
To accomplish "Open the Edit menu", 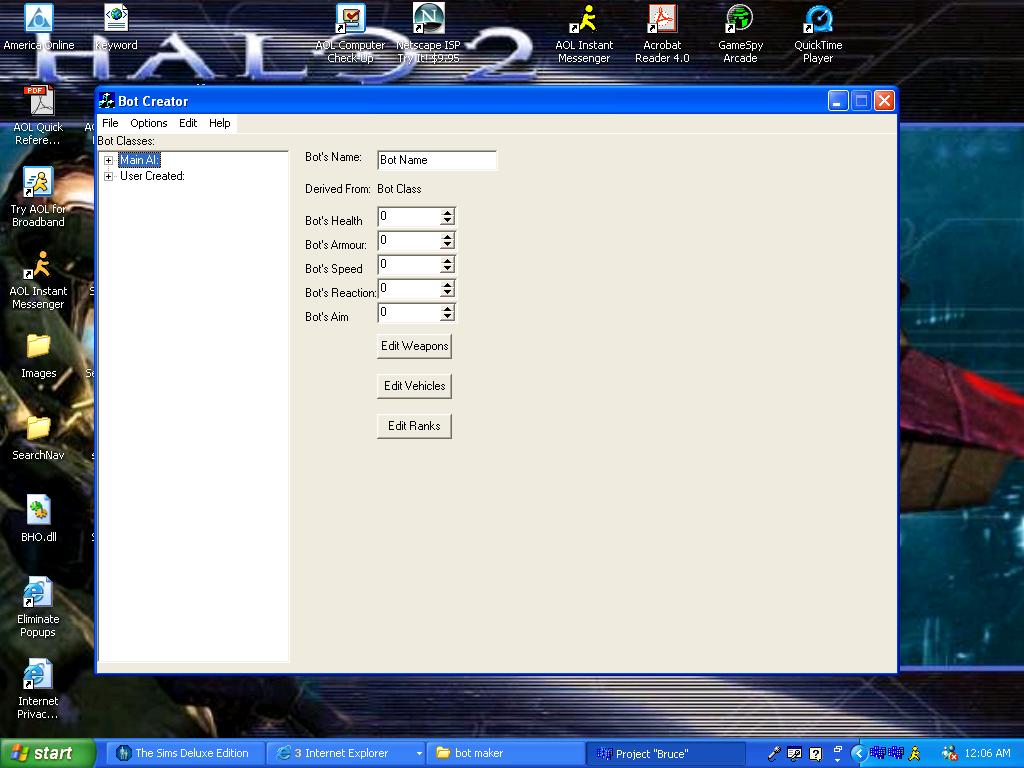I will (188, 123).
